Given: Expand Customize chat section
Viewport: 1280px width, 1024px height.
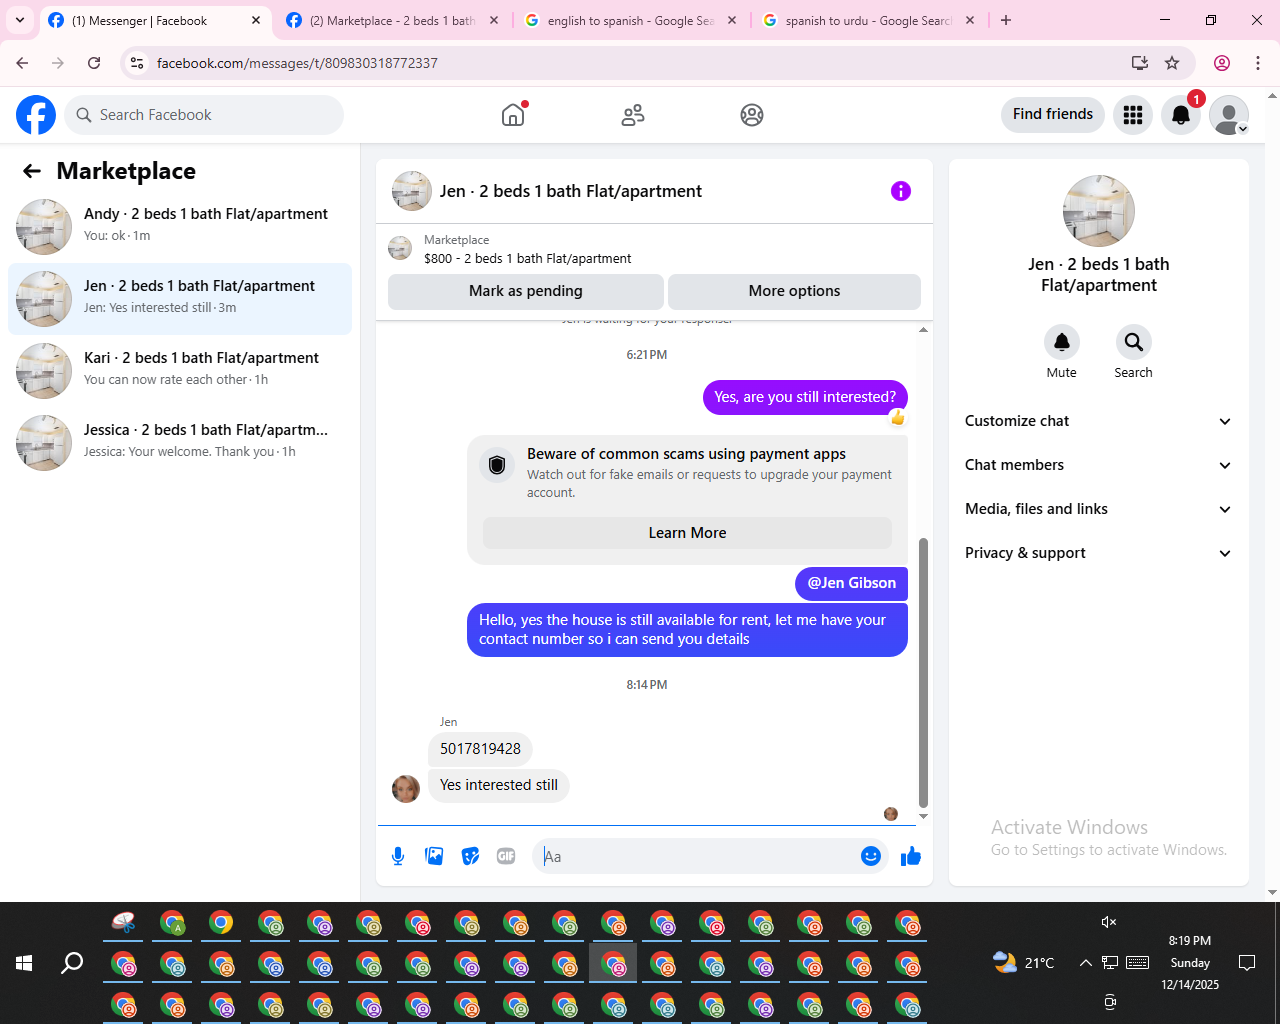Looking at the screenshot, I should point(1098,421).
